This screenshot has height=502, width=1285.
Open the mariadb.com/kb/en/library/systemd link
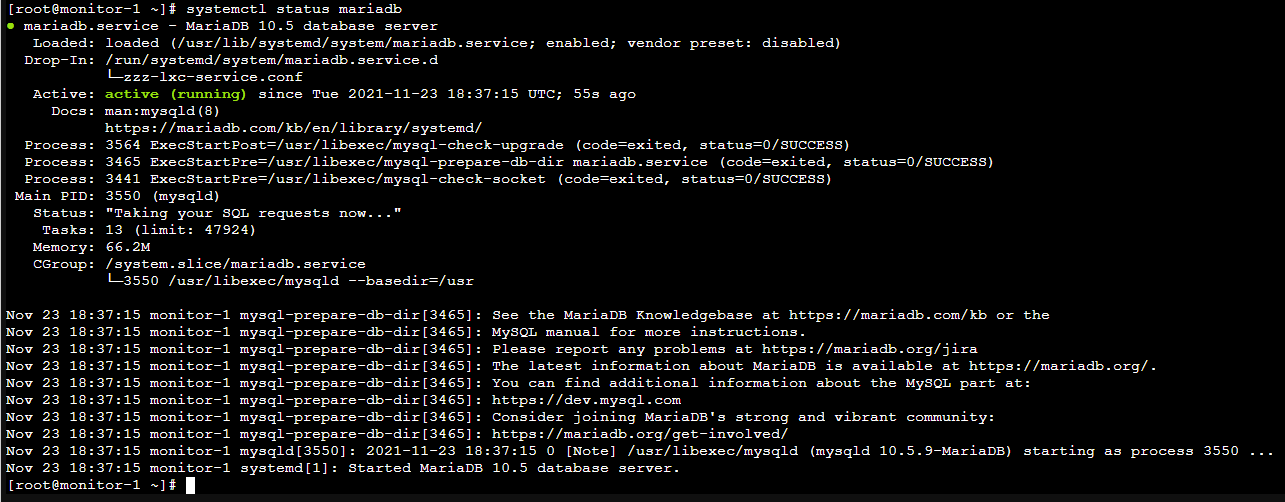[x=294, y=128]
